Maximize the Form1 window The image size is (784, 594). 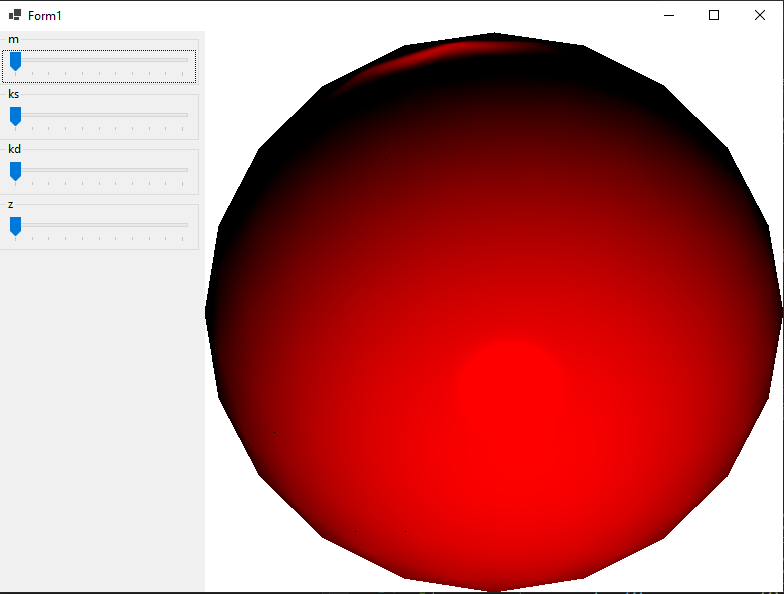[714, 15]
